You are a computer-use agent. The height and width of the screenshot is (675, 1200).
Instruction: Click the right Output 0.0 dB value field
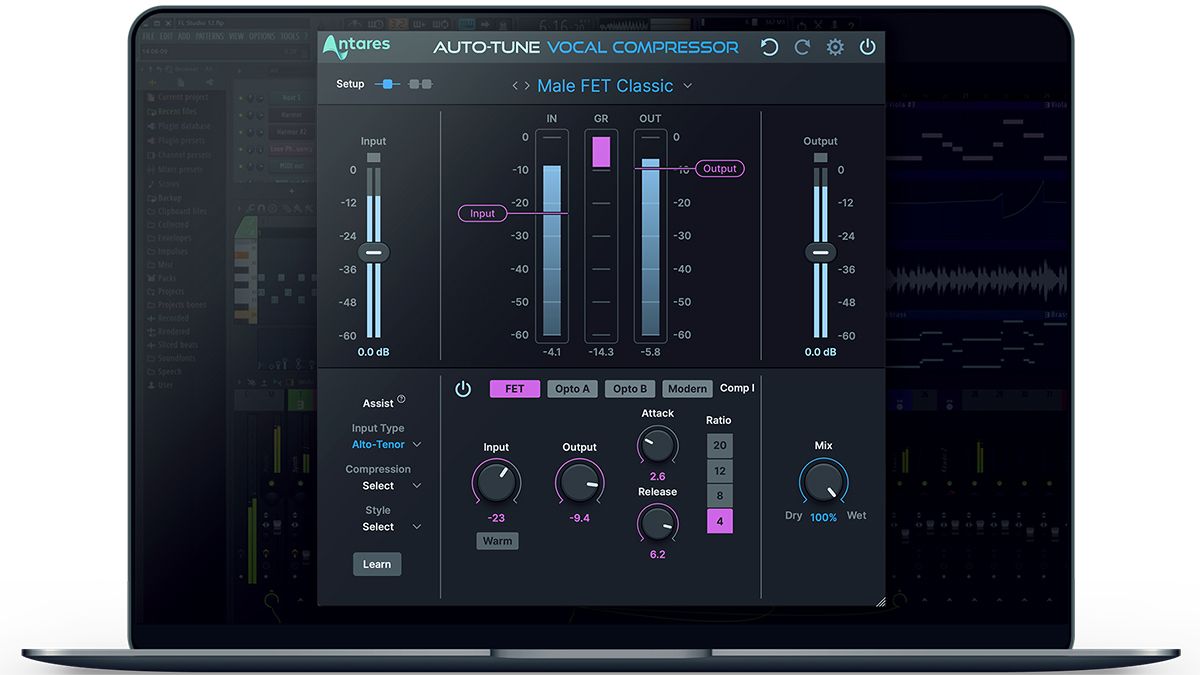[x=820, y=352]
